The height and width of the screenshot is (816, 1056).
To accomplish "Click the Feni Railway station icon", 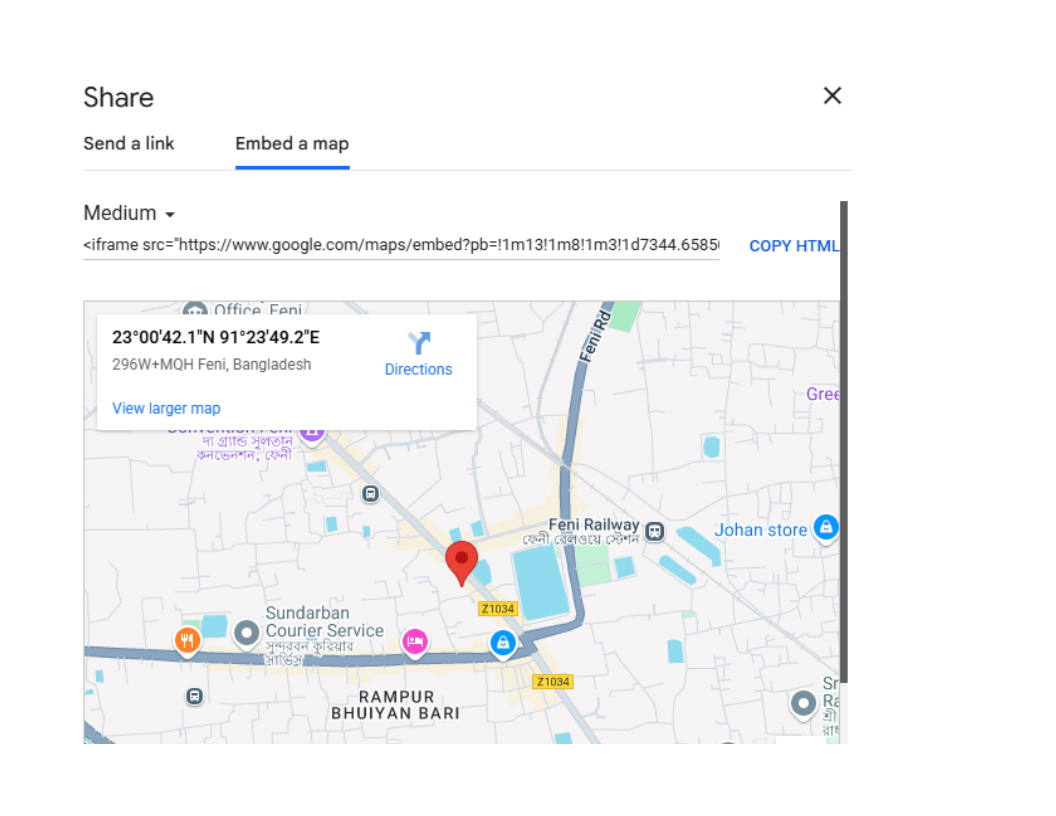I will pyautogui.click(x=654, y=531).
